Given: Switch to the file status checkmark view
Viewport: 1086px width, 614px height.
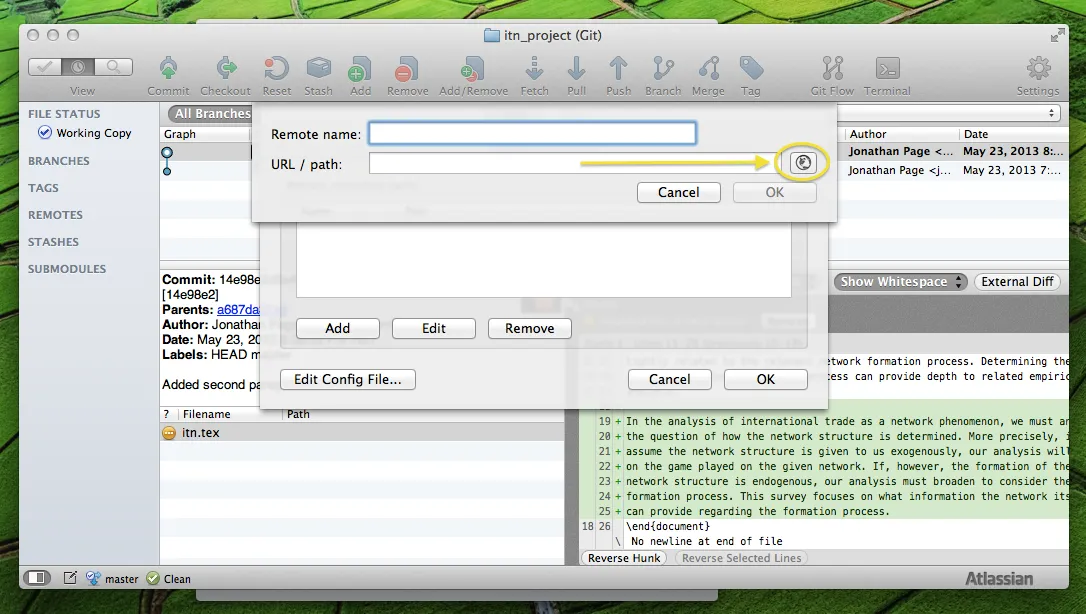Looking at the screenshot, I should [x=45, y=67].
